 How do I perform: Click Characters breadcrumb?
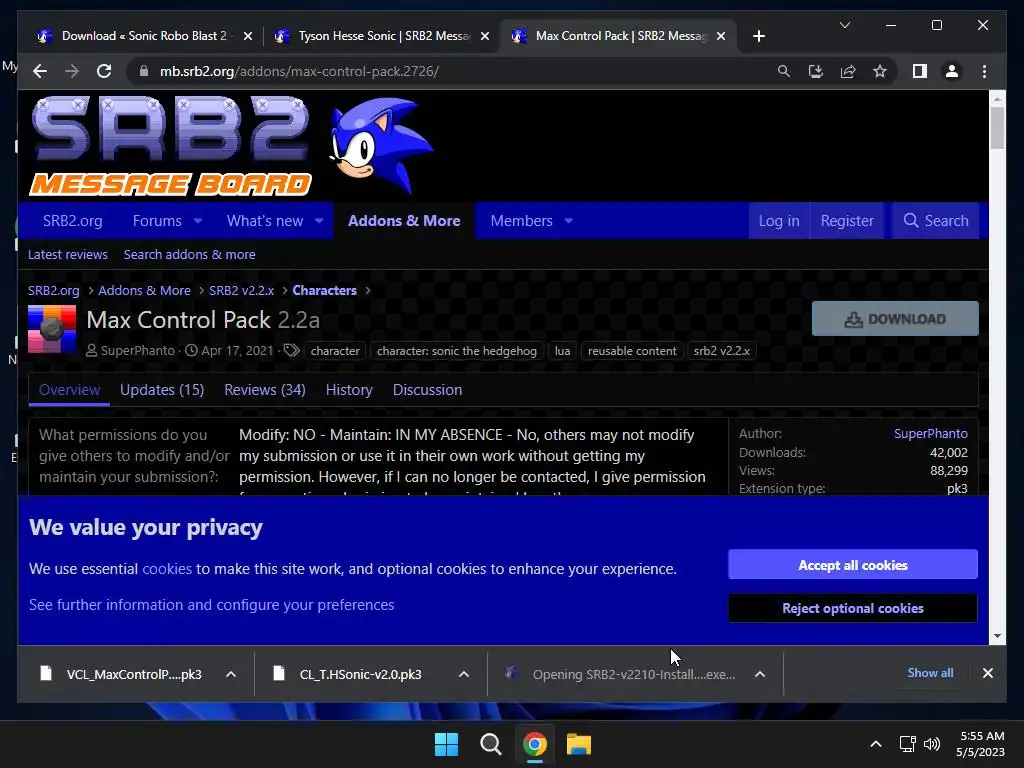coord(325,291)
